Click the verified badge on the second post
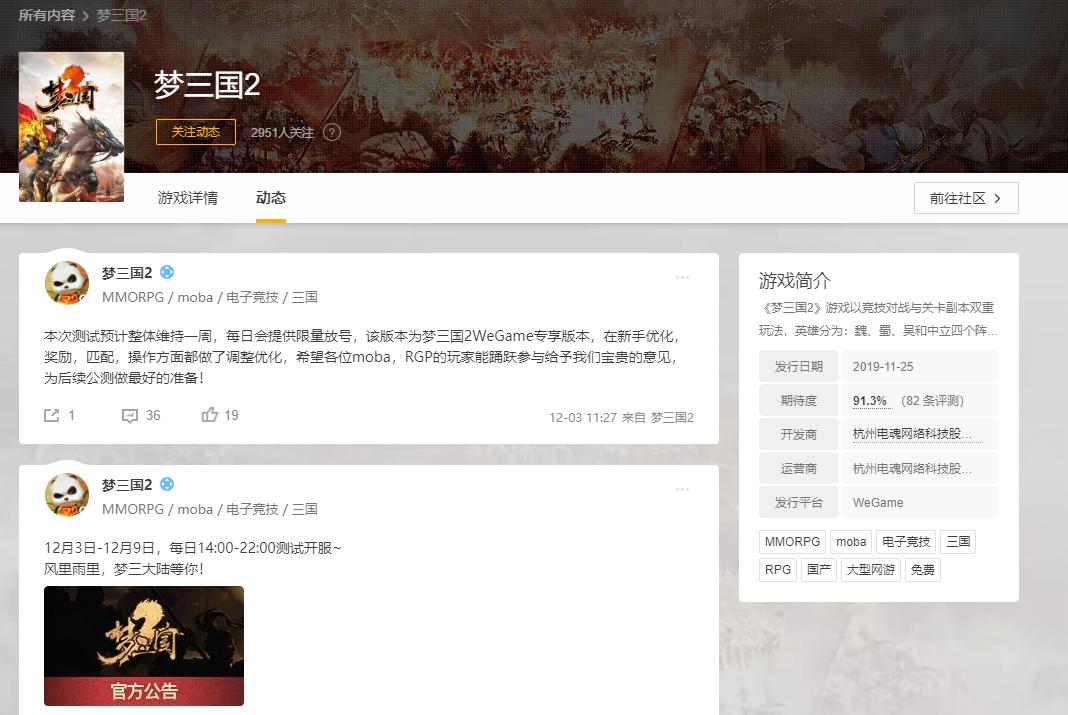 pos(166,483)
